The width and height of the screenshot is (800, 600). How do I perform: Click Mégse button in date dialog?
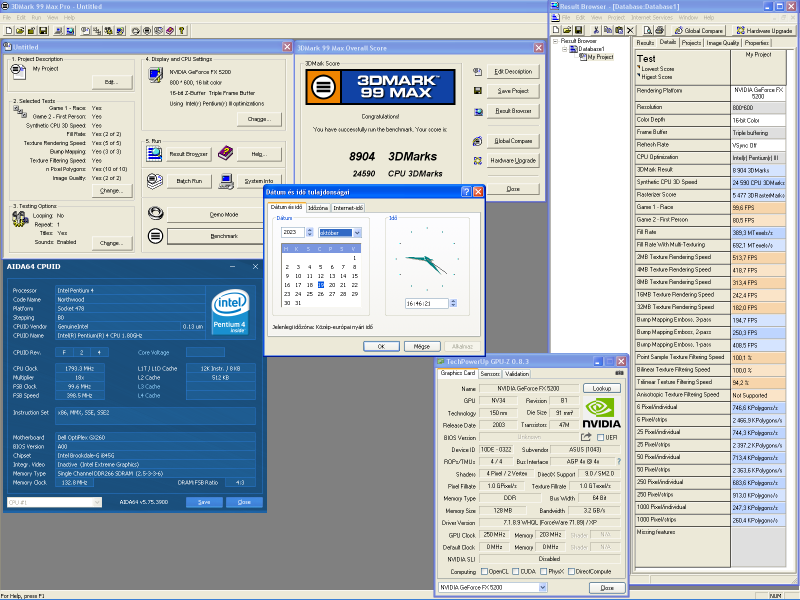[421, 346]
